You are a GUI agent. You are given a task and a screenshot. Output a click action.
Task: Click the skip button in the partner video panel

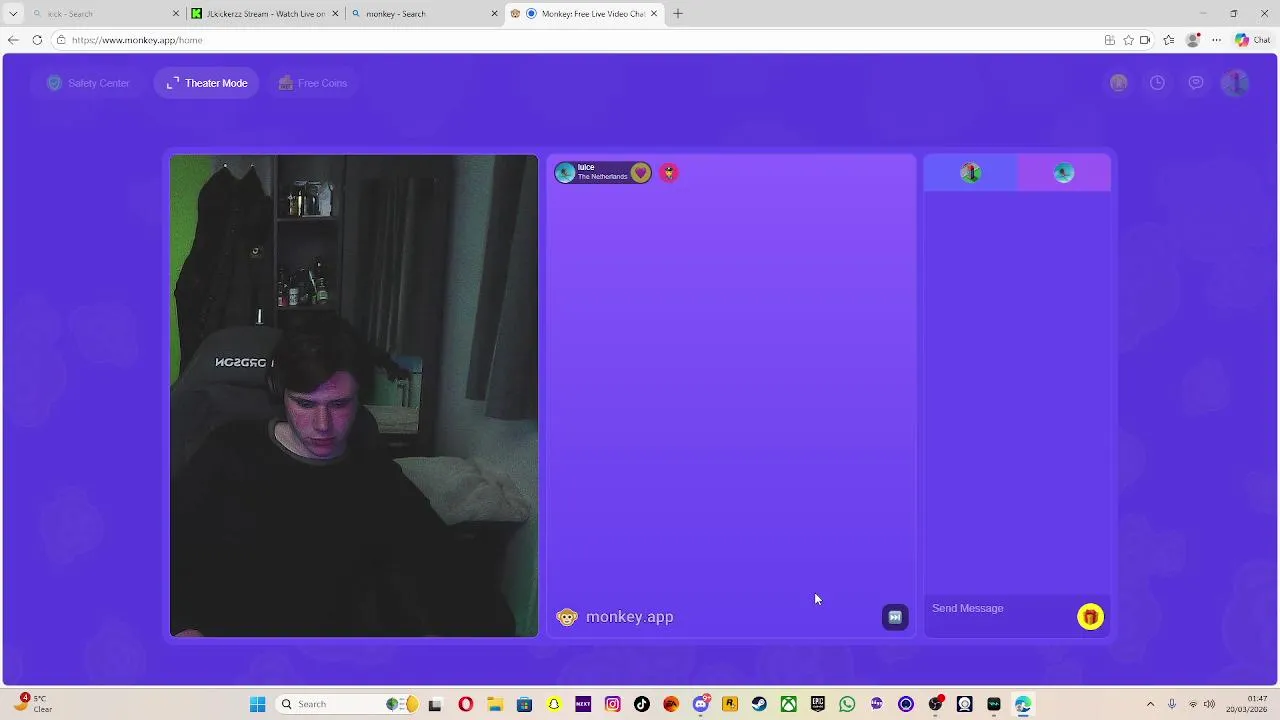point(895,617)
